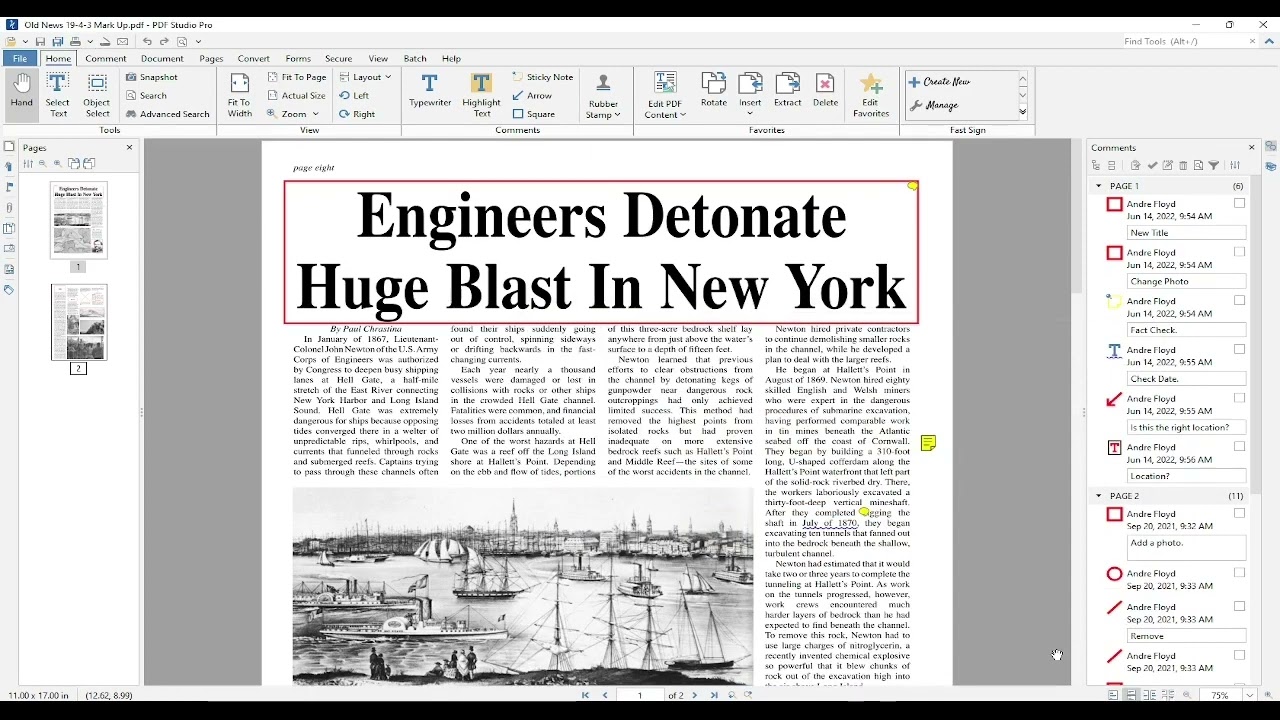Activate the Select Text tool
1280x720 pixels.
tap(58, 95)
